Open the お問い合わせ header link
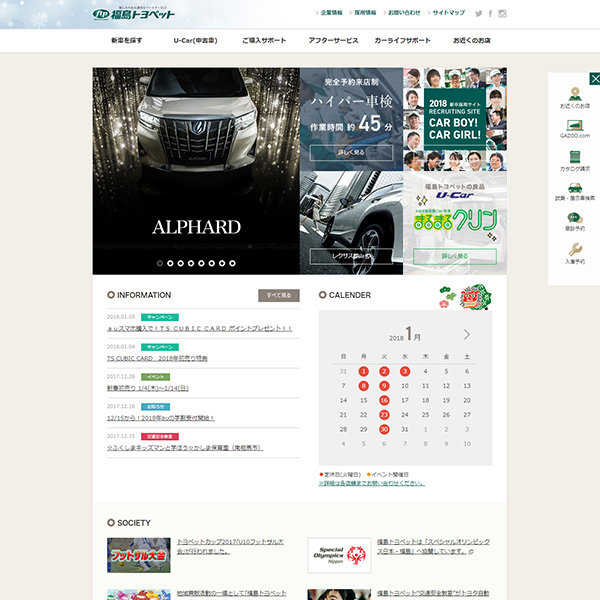This screenshot has height=600, width=600. tap(402, 13)
